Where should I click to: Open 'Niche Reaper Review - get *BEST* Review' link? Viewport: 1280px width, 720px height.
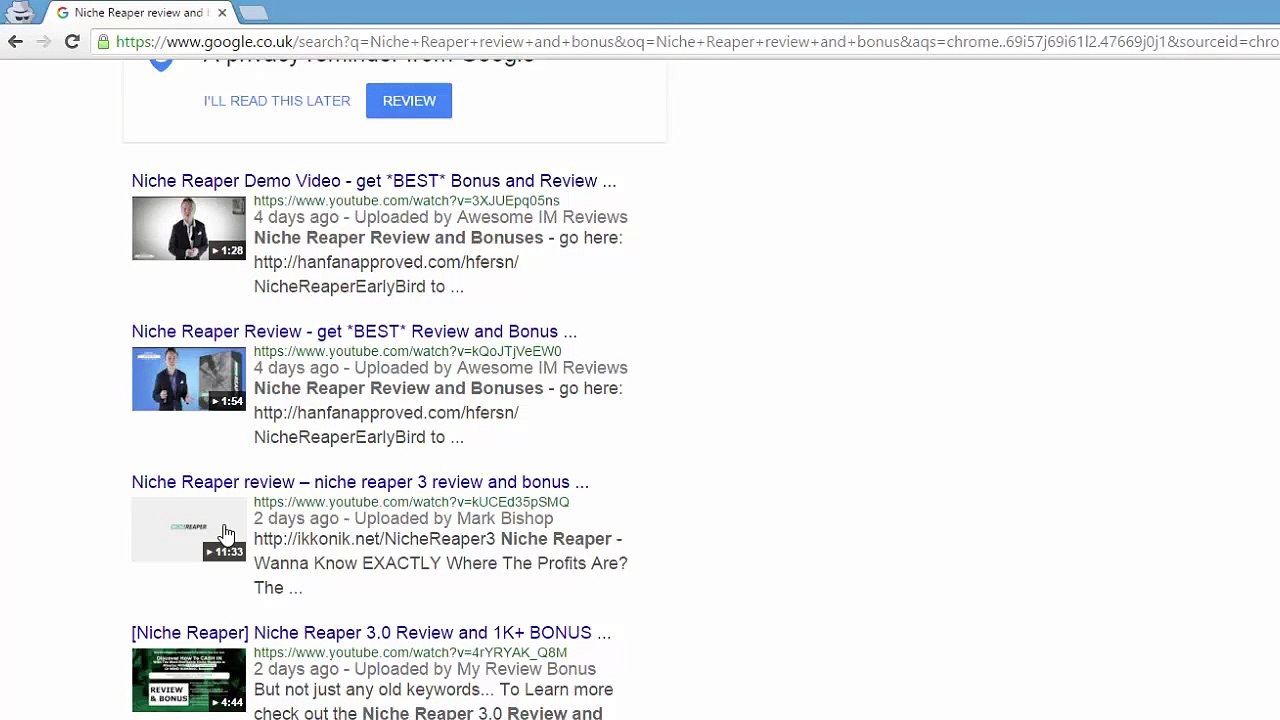354,332
